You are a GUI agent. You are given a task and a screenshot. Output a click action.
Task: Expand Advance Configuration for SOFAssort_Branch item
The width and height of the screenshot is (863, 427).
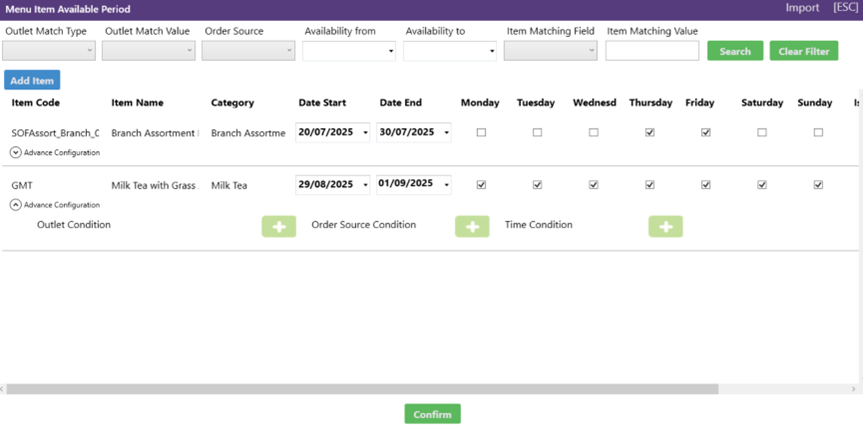(x=16, y=153)
